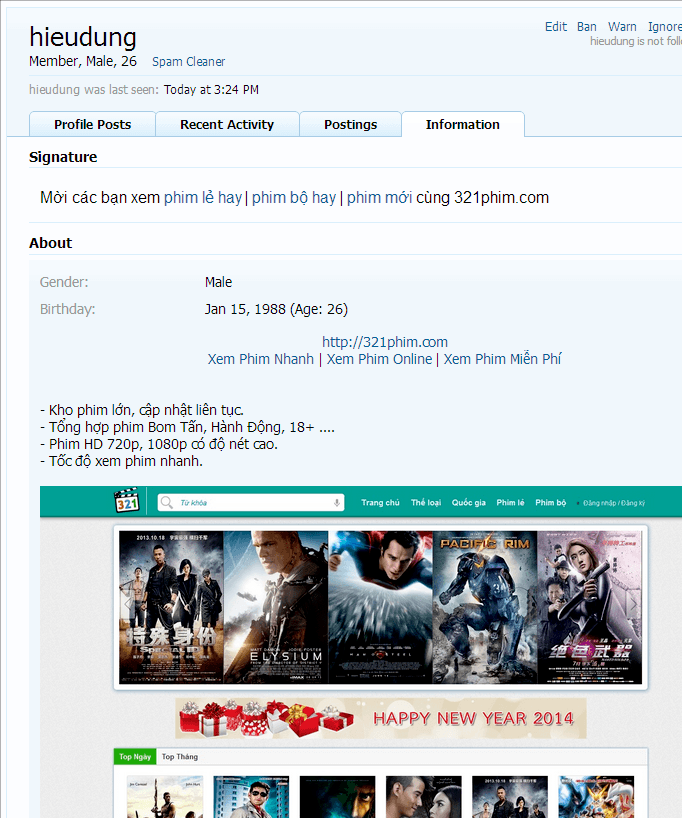
Task: Click the carousel right arrow
Action: click(633, 604)
